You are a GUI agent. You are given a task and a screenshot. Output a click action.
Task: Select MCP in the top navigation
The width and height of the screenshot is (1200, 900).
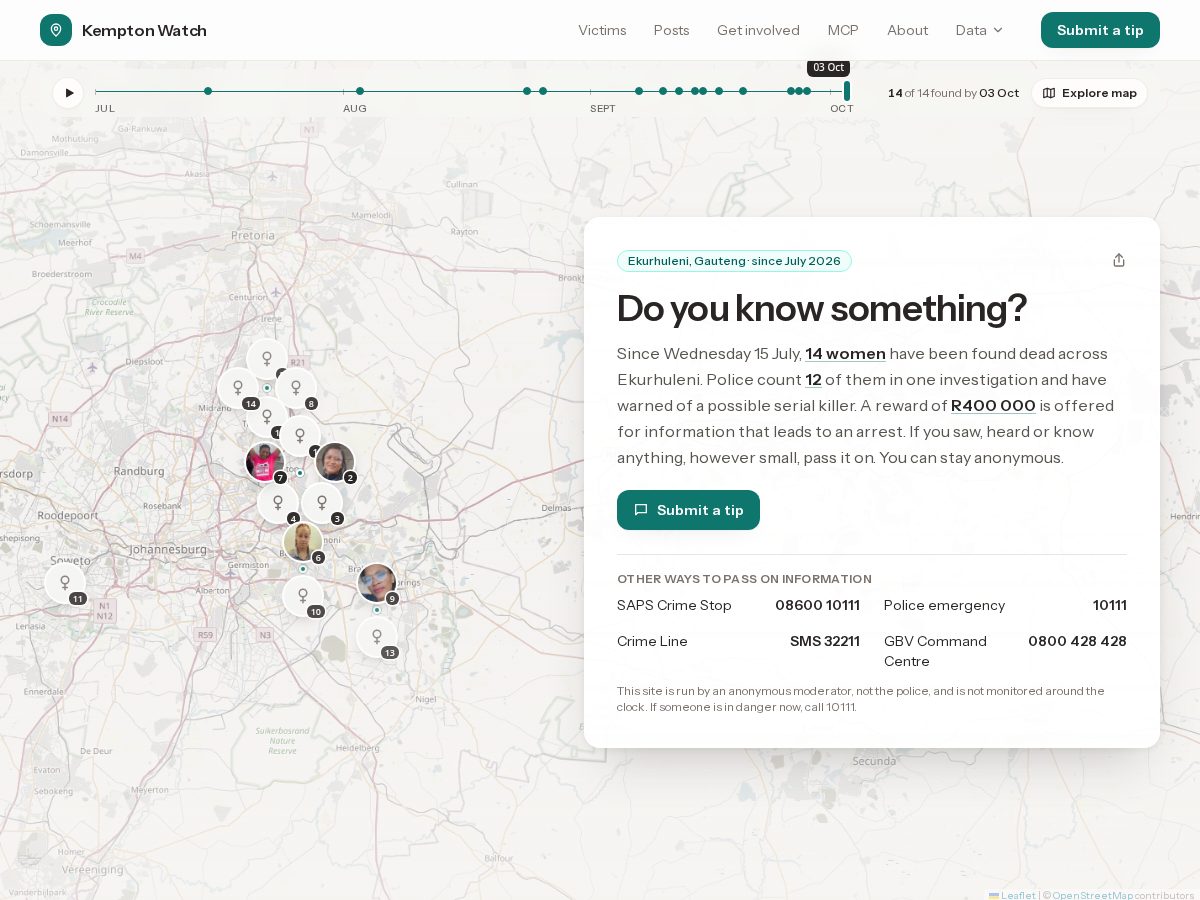(x=843, y=30)
